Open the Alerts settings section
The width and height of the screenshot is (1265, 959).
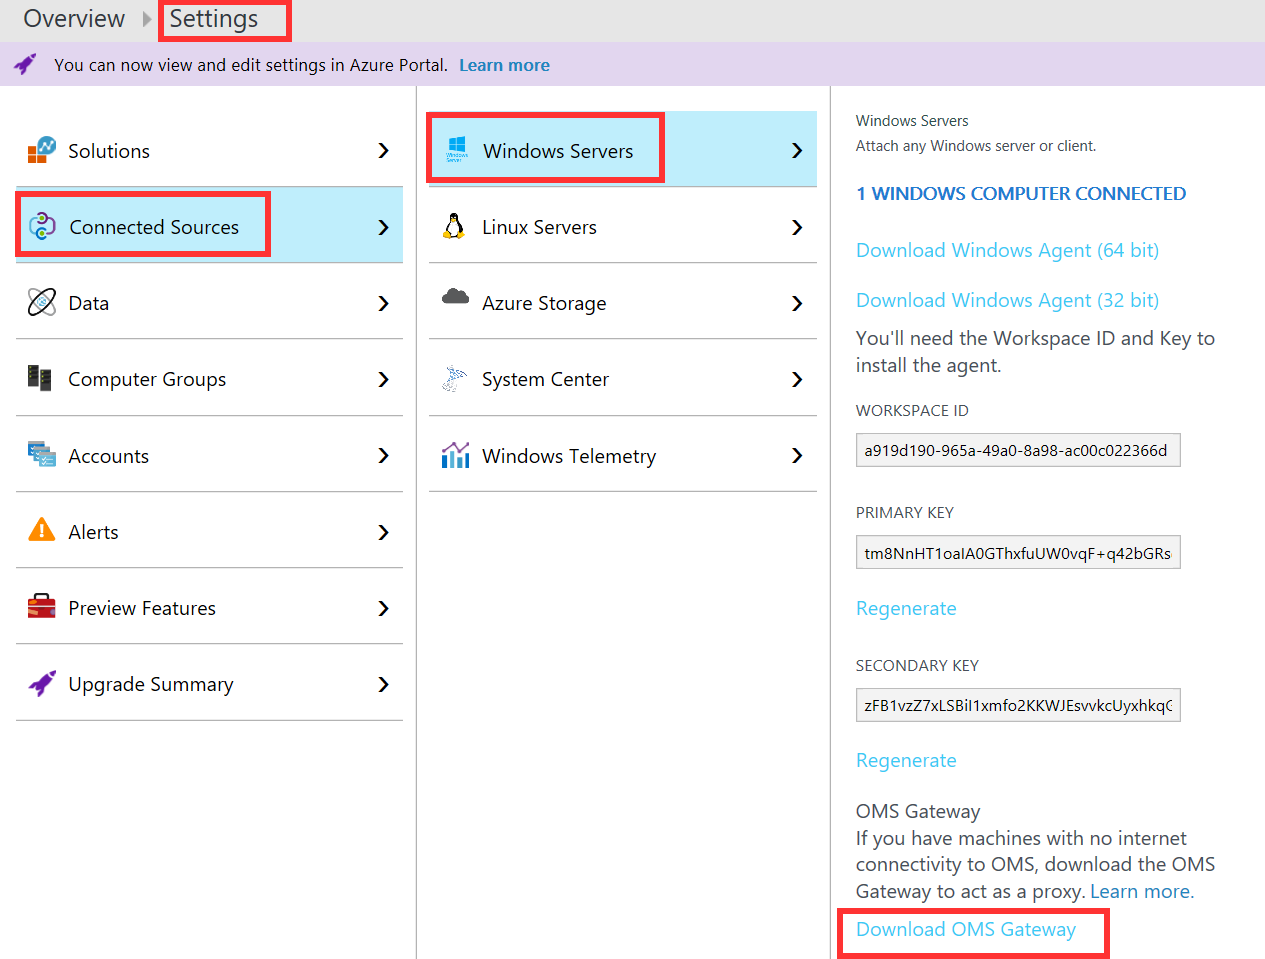click(209, 531)
